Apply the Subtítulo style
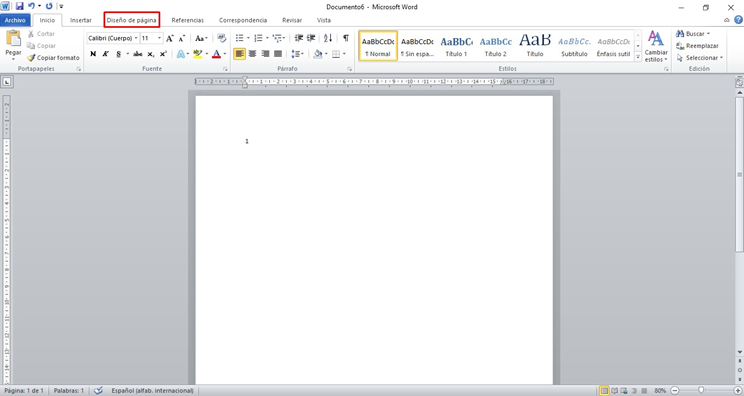744x396 pixels. 574,46
